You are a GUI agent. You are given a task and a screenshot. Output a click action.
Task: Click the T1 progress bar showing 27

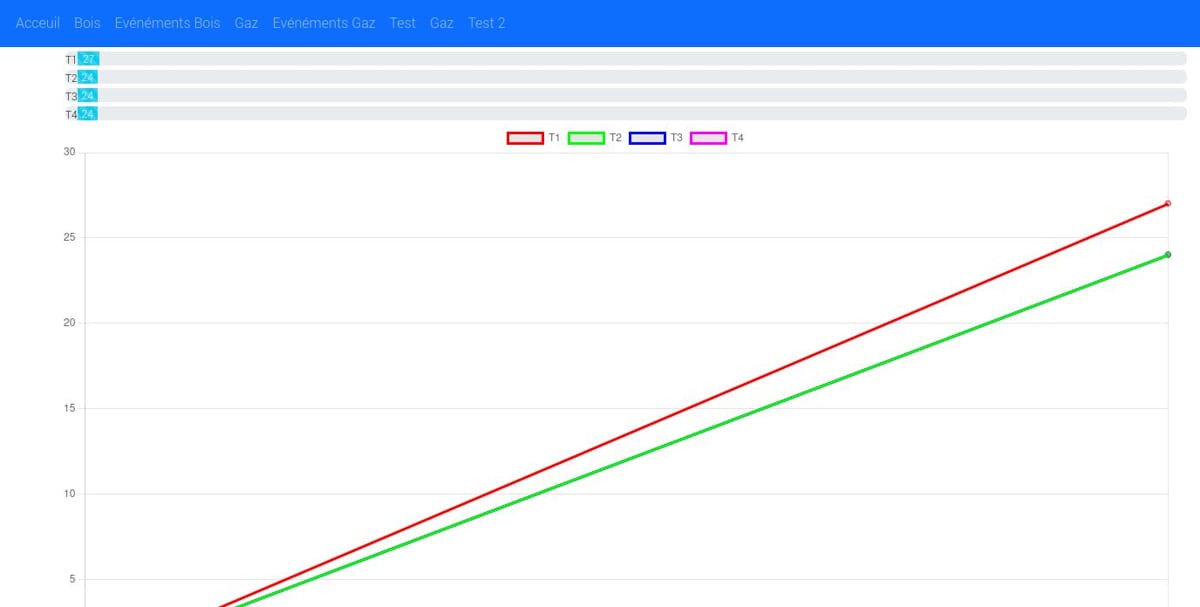[x=632, y=59]
